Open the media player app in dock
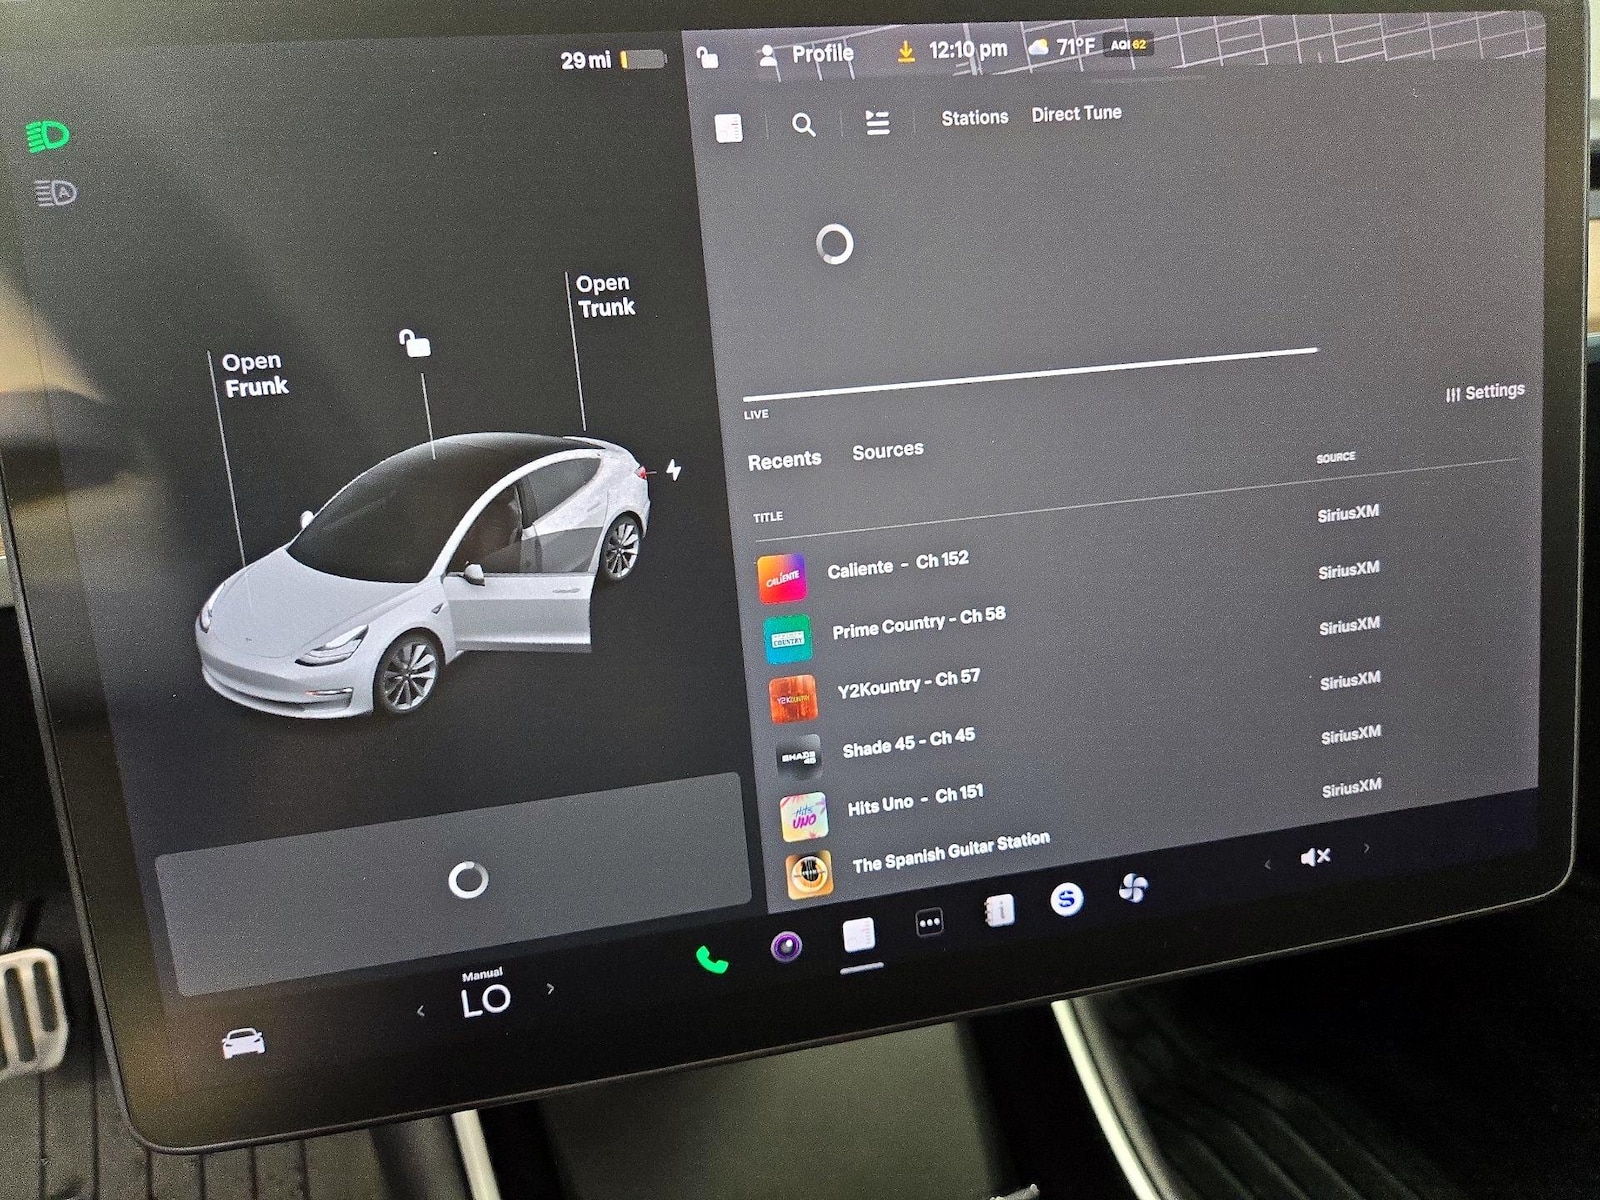The width and height of the screenshot is (1600, 1200). pyautogui.click(x=858, y=934)
